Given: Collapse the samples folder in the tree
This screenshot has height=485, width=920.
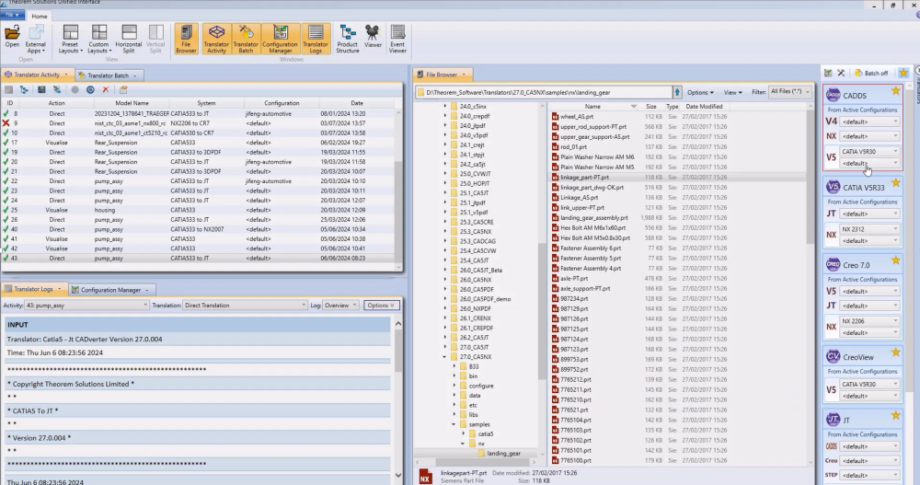Looking at the screenshot, I should [454, 424].
